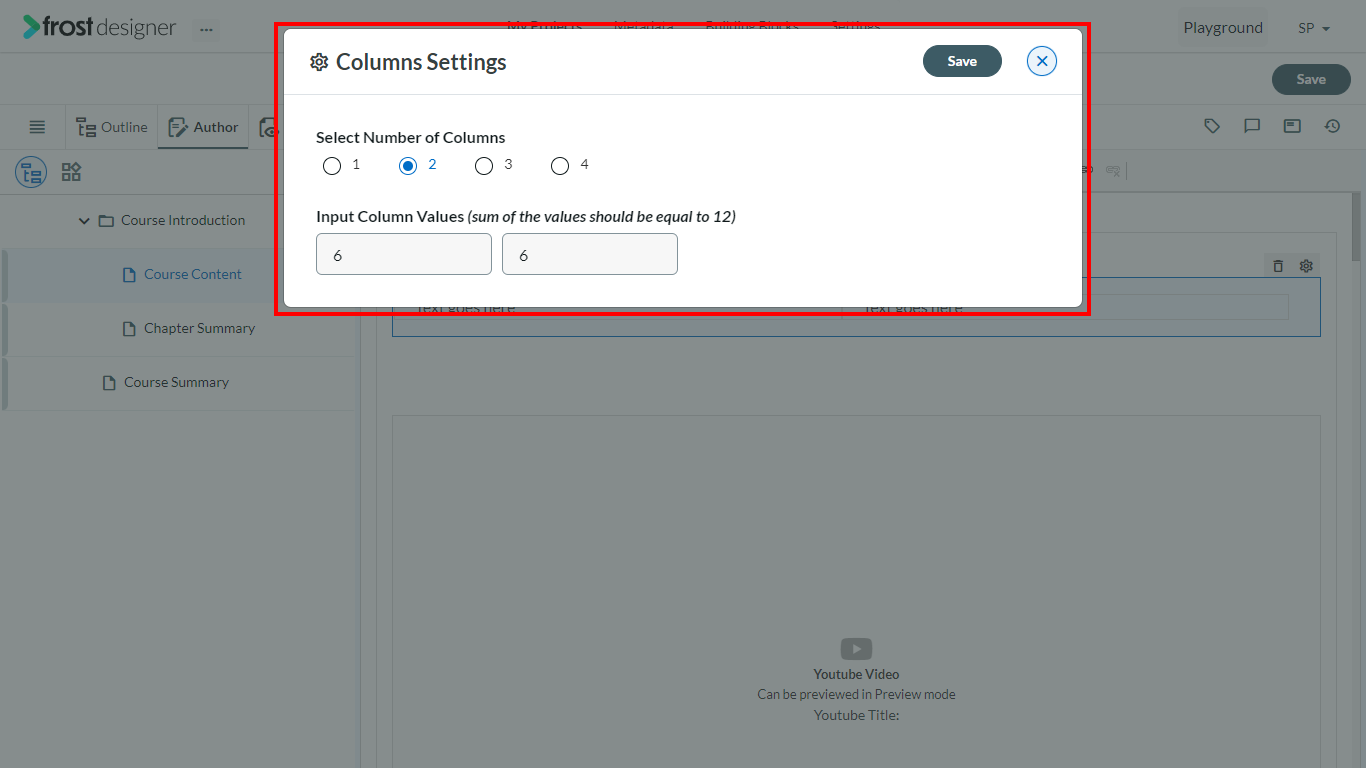Viewport: 1366px width, 768px height.
Task: Open the version history clock icon
Action: tap(1332, 126)
